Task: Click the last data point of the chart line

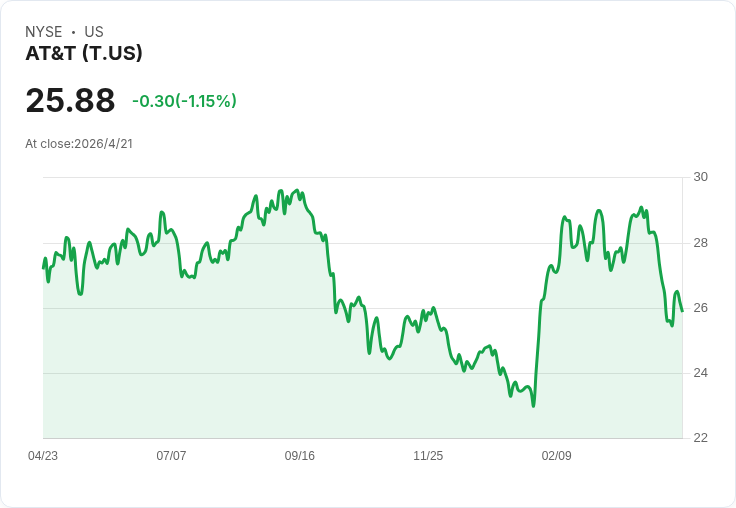Action: (682, 311)
